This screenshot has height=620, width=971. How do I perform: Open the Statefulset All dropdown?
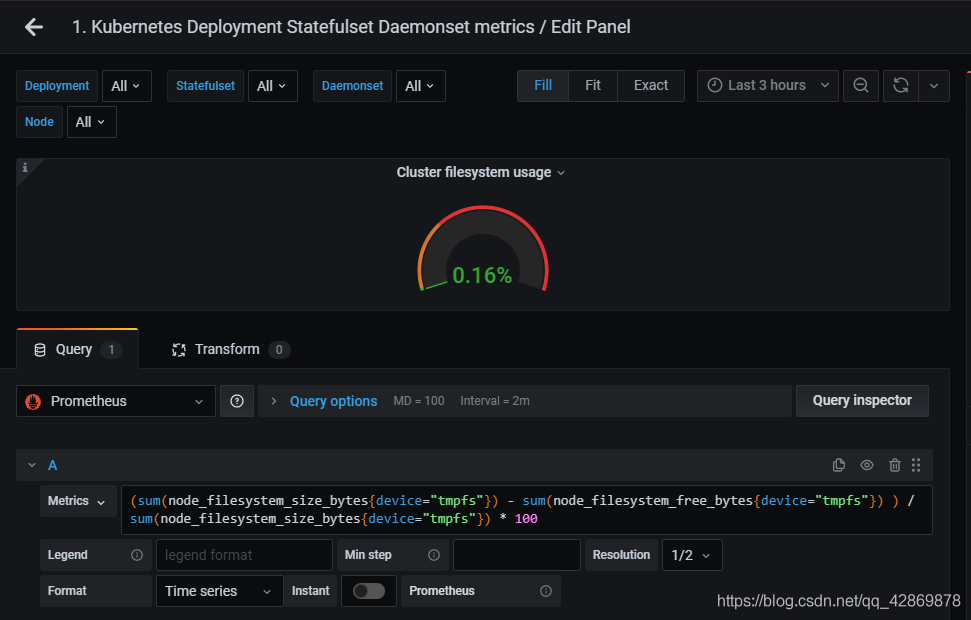coord(272,86)
